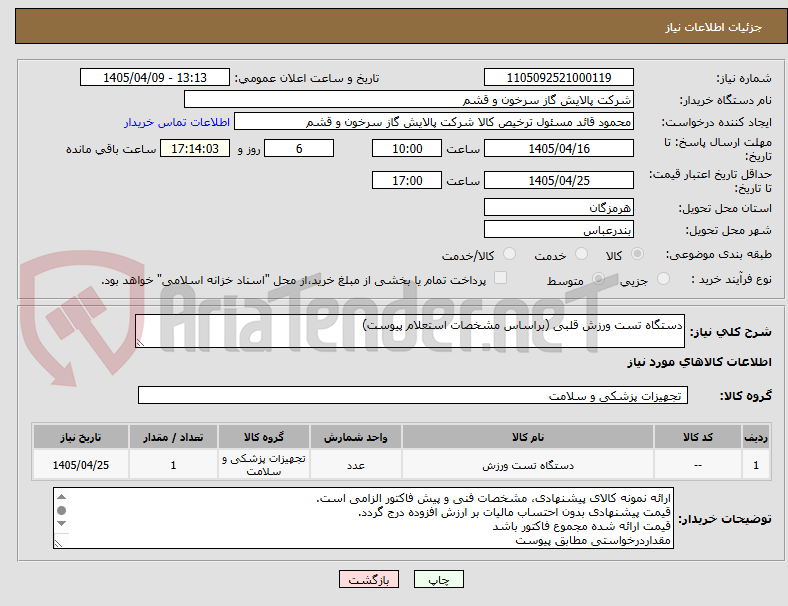Click the تعداد / مقدار column header

(173, 437)
